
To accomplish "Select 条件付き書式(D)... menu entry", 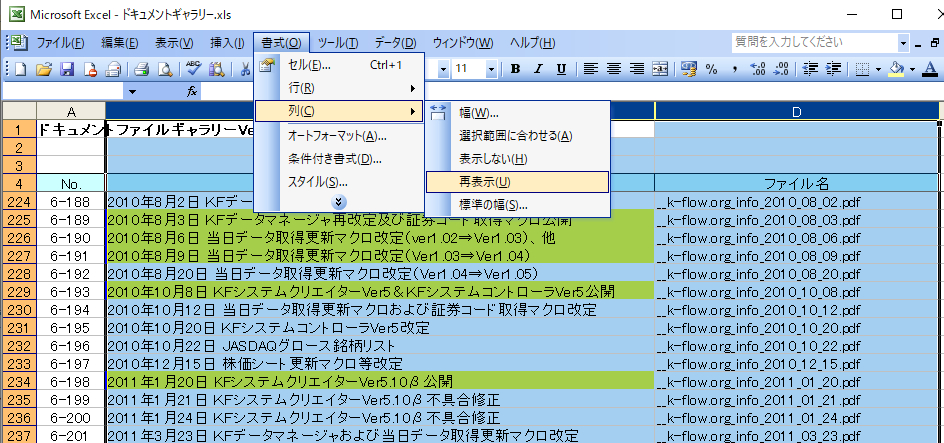I will pyautogui.click(x=340, y=160).
